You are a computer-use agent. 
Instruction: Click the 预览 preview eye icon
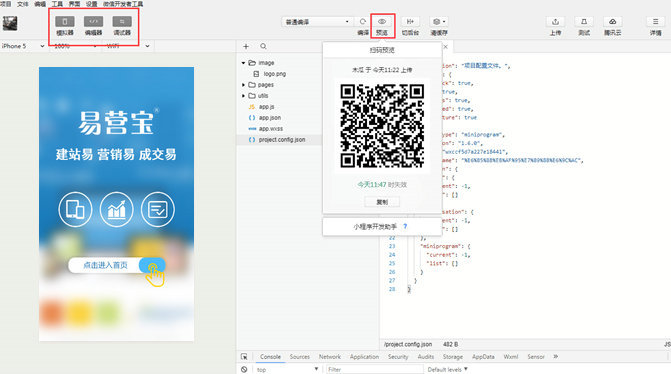point(382,21)
